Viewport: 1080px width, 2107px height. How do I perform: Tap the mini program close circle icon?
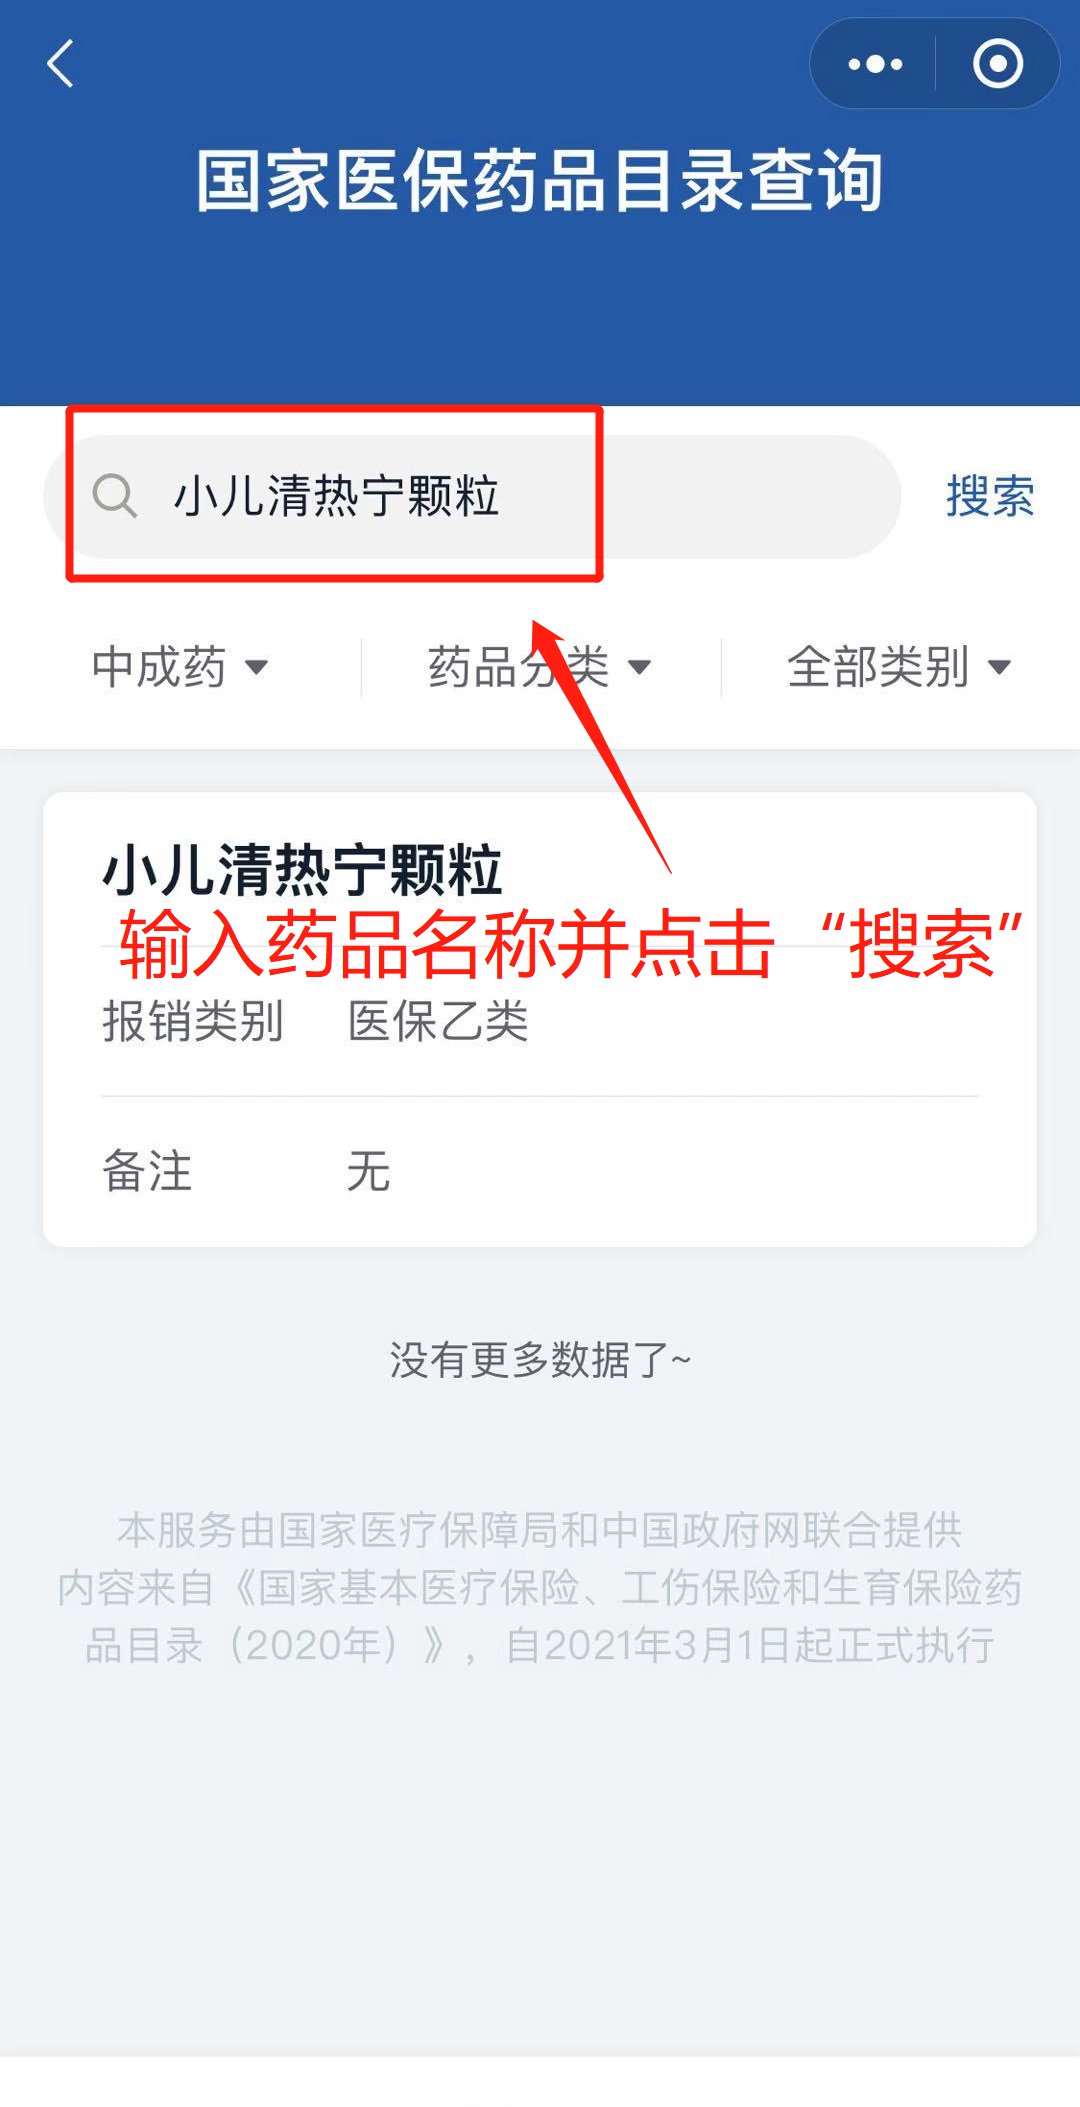(x=997, y=64)
